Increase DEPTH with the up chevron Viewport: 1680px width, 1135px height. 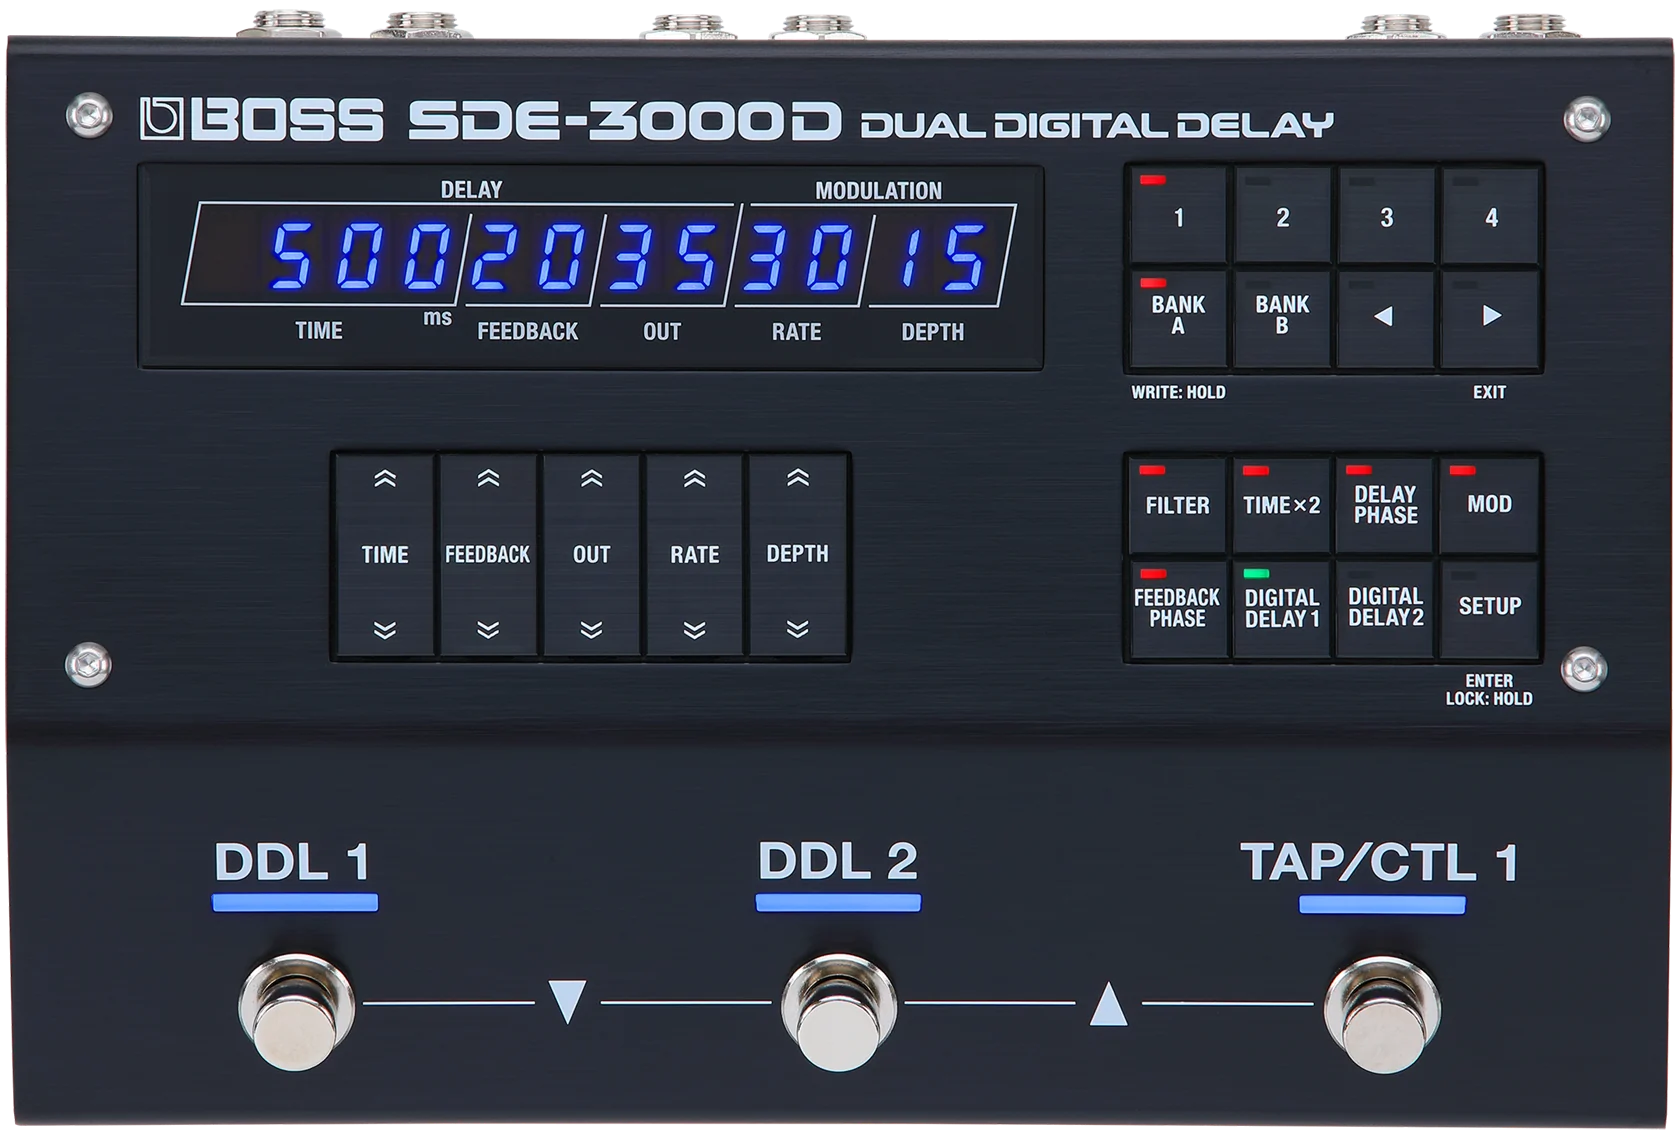point(798,479)
